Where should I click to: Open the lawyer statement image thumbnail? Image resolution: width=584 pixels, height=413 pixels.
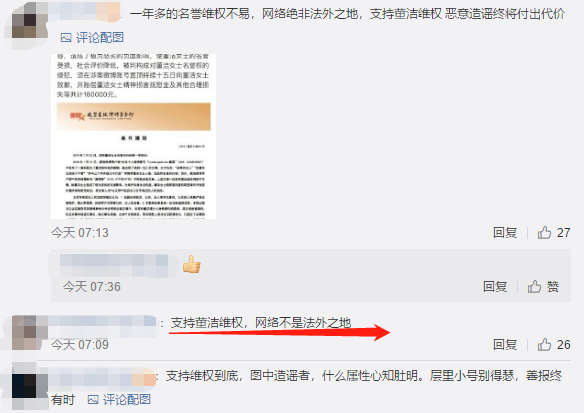pyautogui.click(x=133, y=136)
